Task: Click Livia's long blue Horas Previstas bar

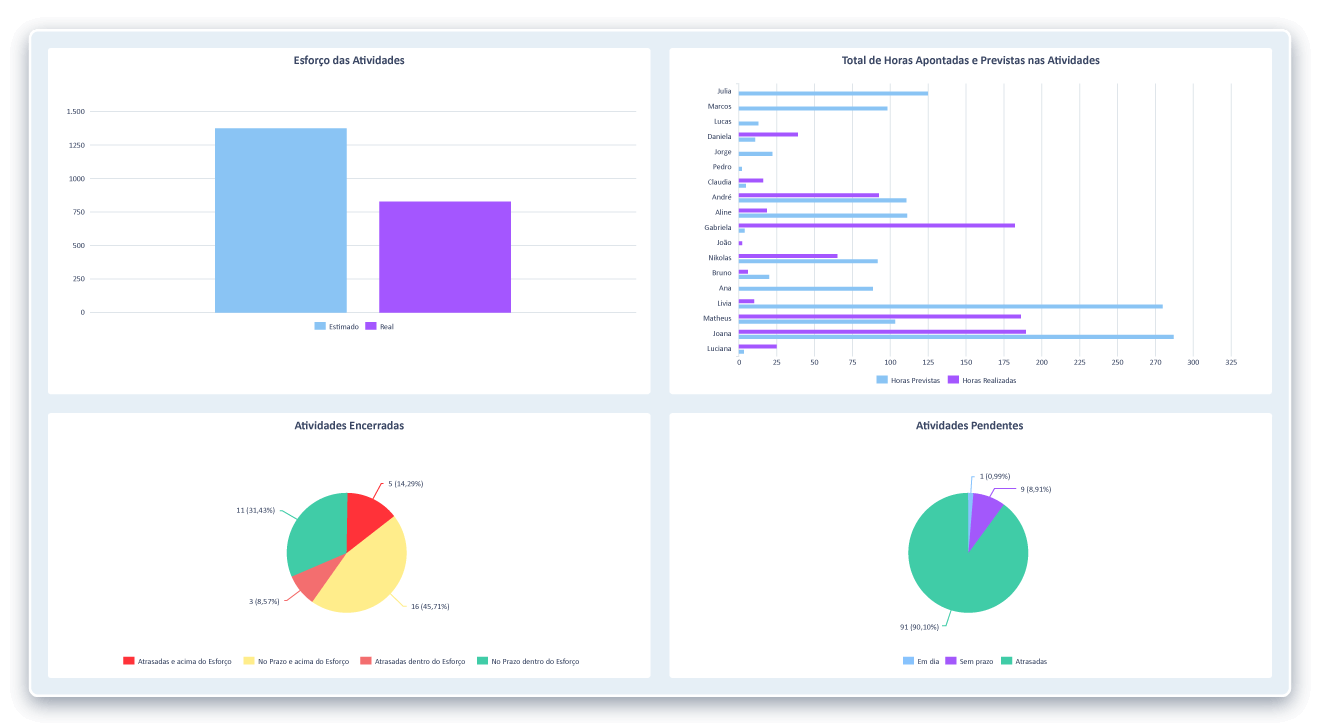Action: (x=951, y=306)
